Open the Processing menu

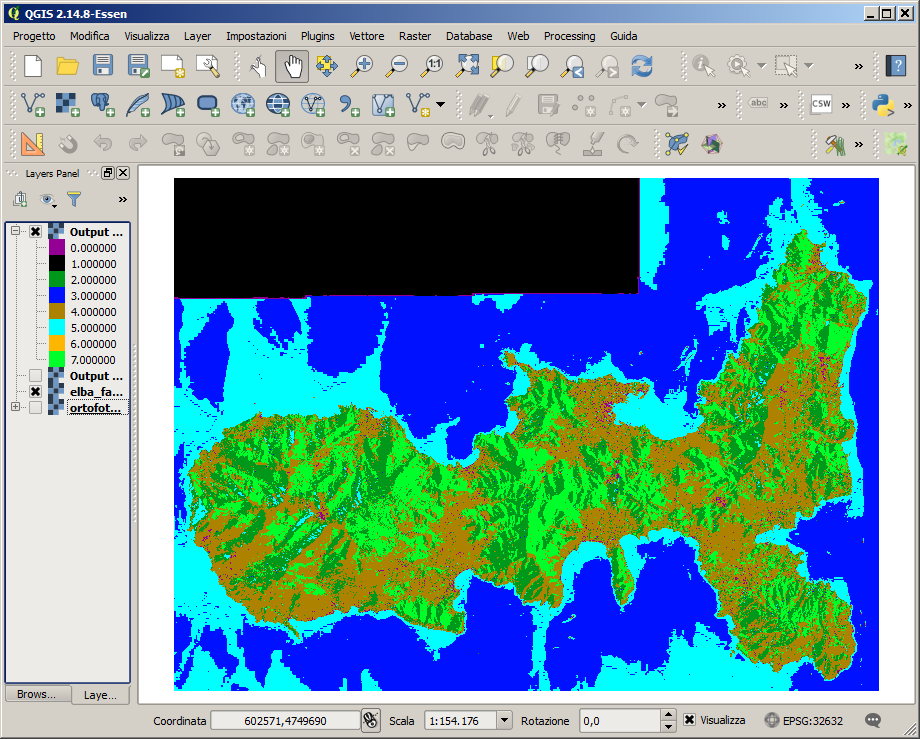click(x=569, y=36)
